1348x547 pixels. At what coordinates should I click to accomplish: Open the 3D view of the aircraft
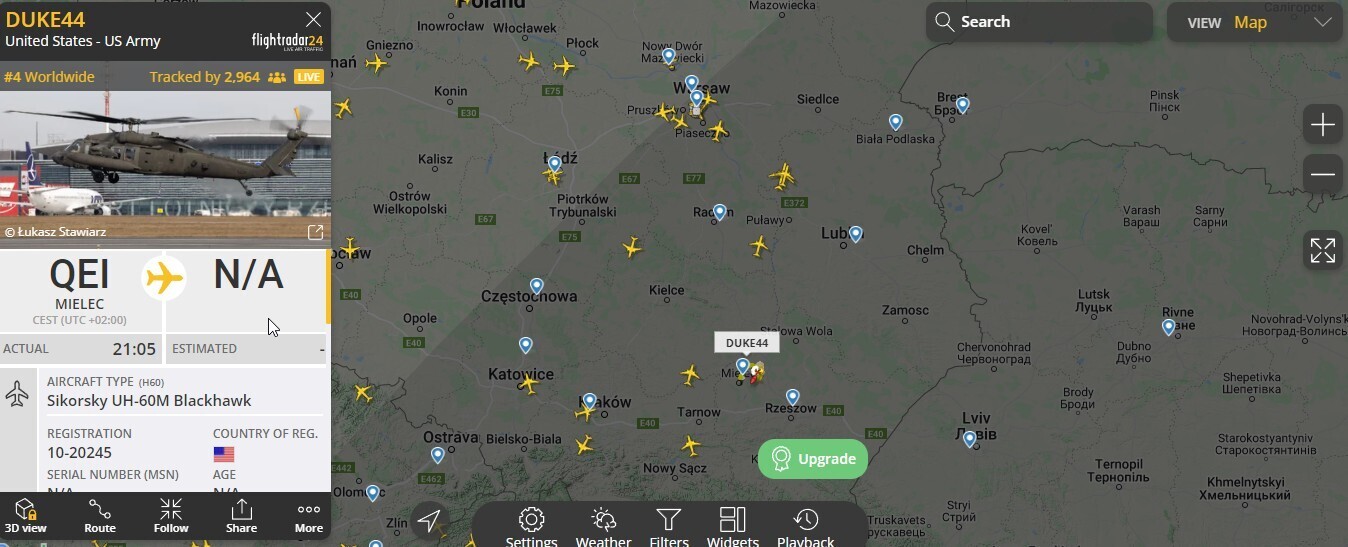[26, 516]
